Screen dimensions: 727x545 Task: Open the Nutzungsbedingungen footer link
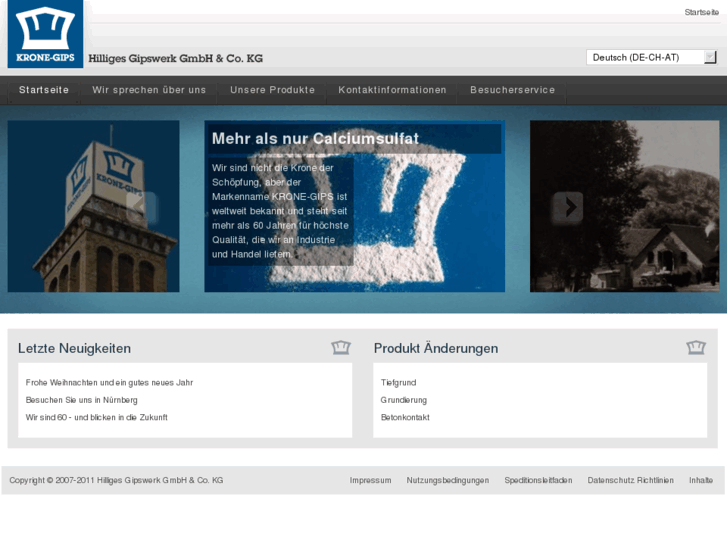tap(448, 481)
